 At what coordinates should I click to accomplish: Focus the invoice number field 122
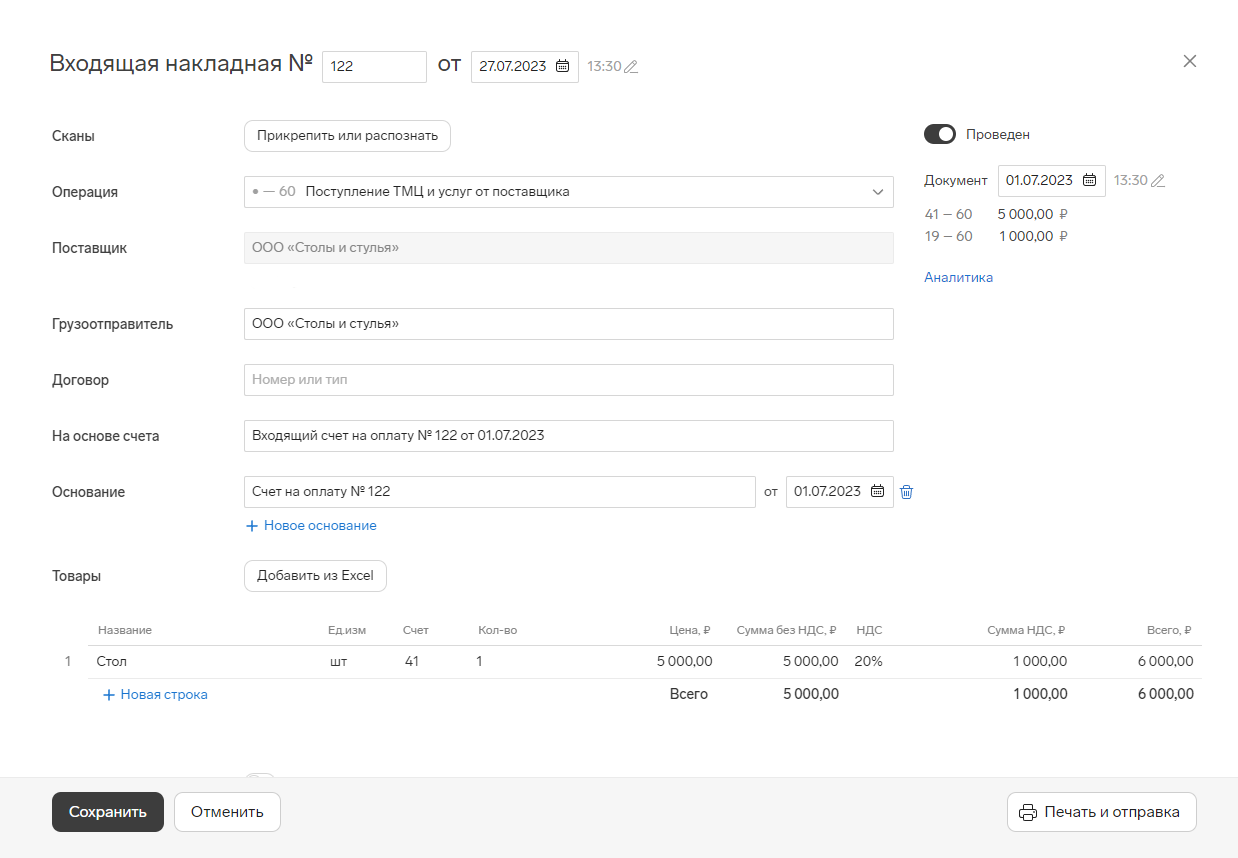[x=374, y=66]
